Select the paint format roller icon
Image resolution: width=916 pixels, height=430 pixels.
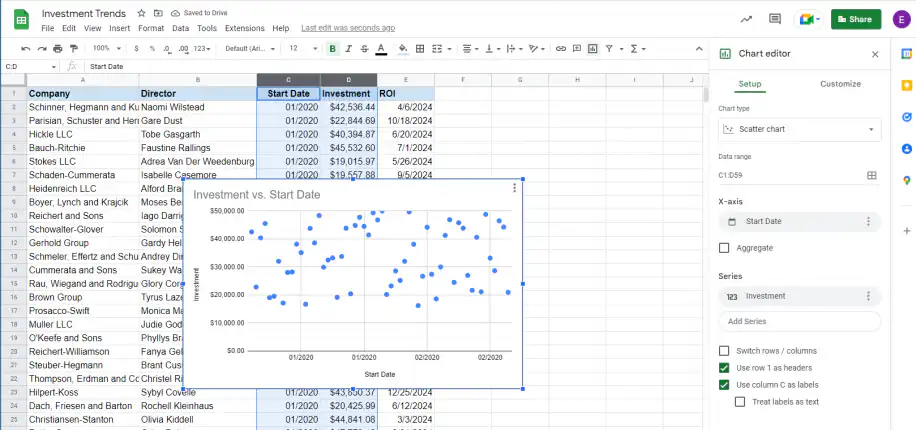(x=74, y=48)
